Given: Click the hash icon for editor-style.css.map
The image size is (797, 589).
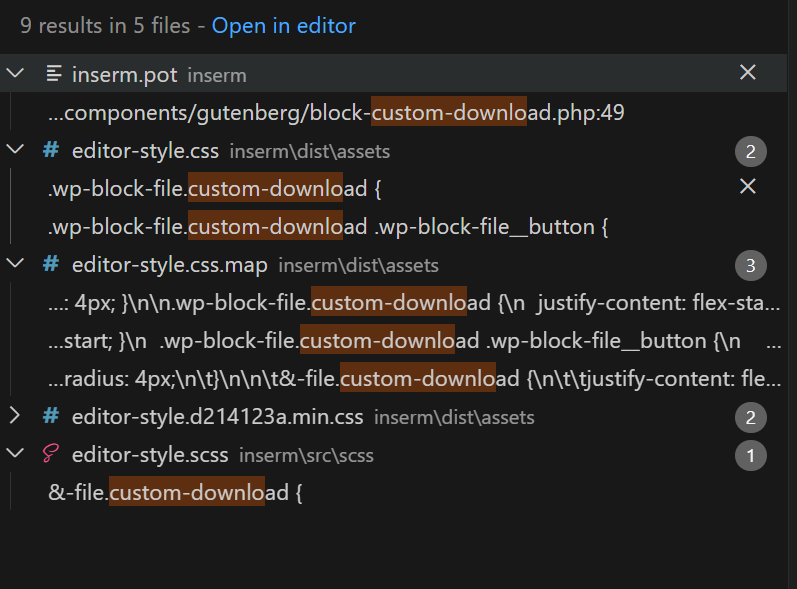Looking at the screenshot, I should coord(51,264).
